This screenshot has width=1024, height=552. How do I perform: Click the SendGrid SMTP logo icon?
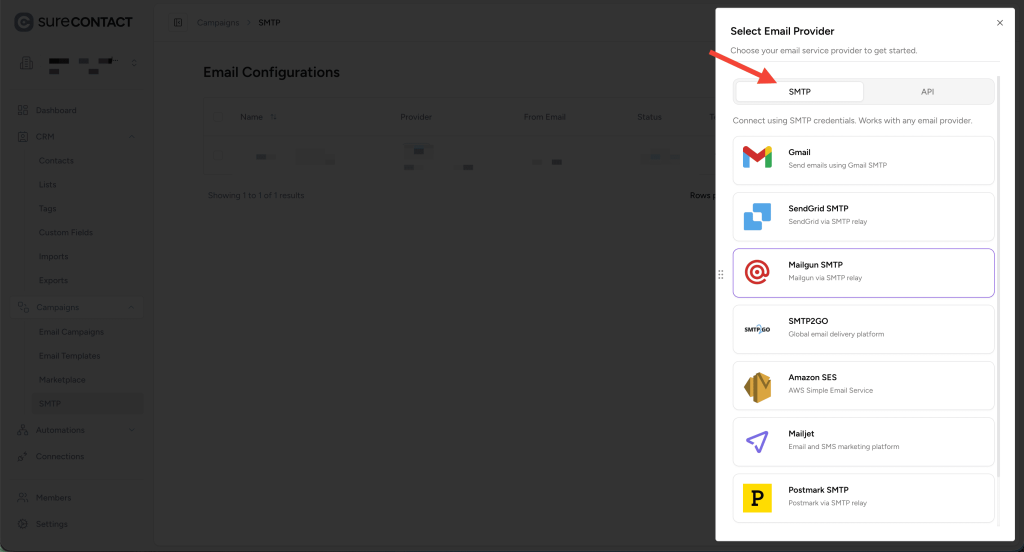click(x=757, y=215)
